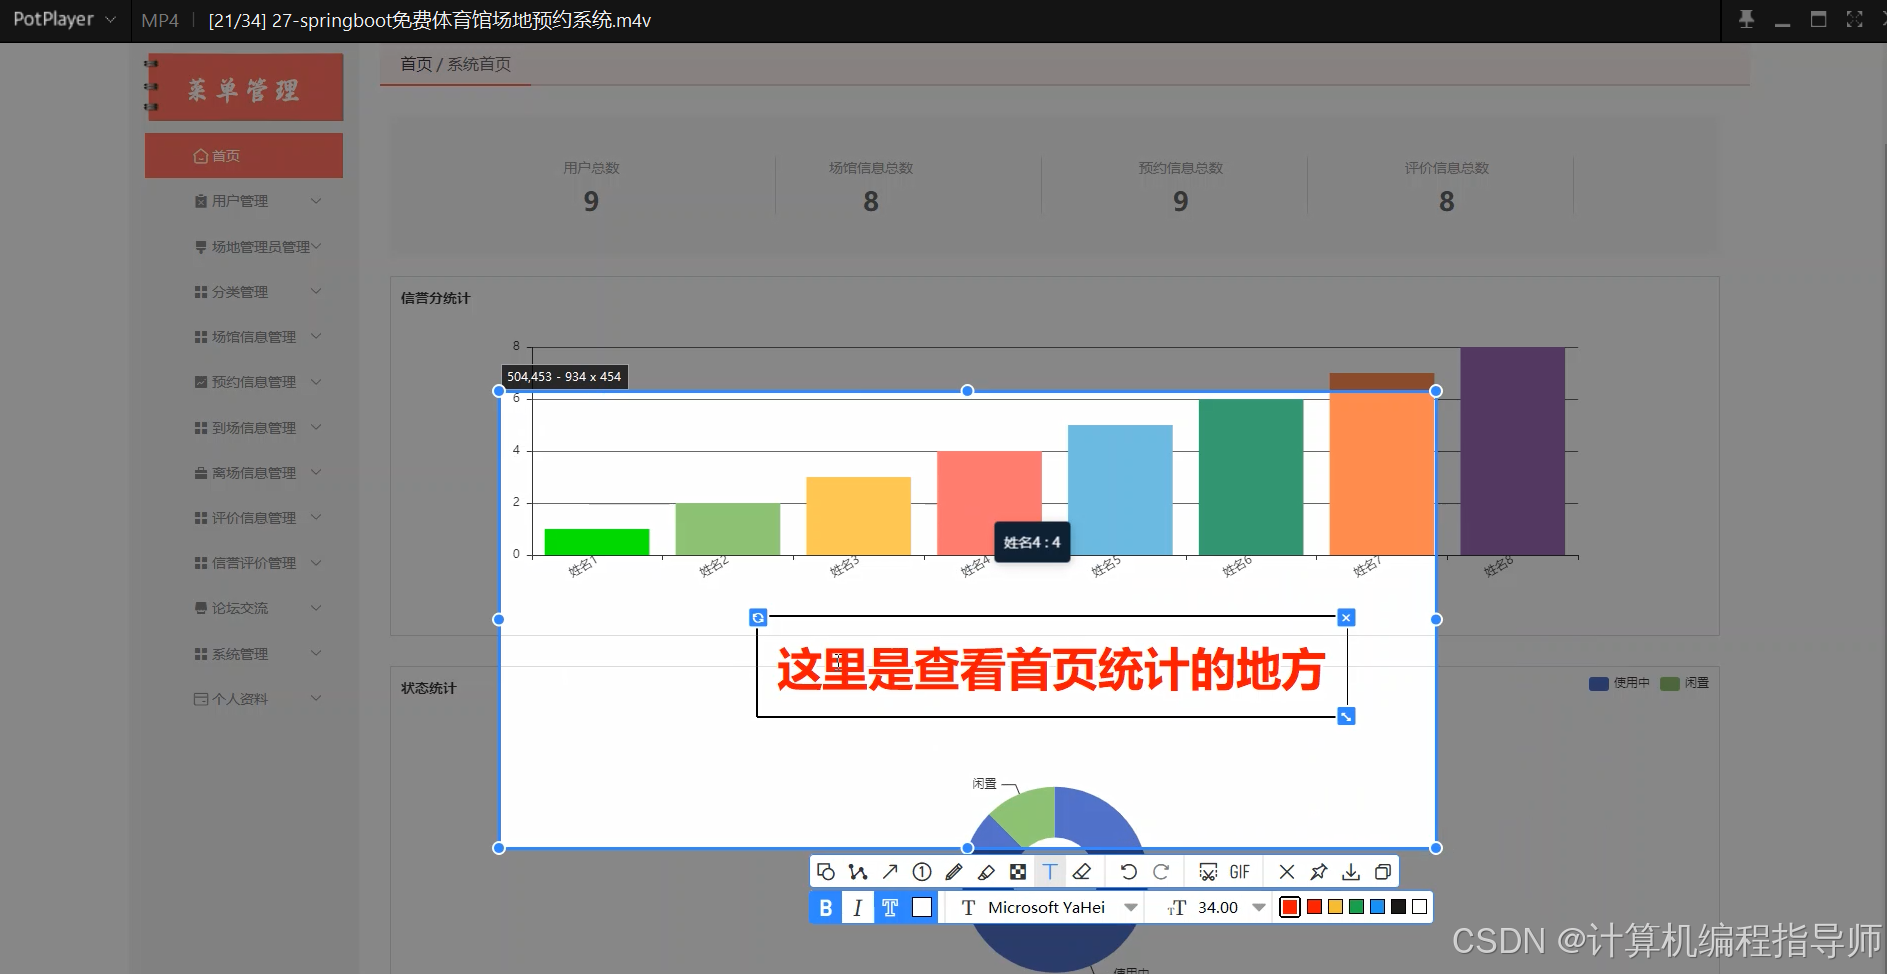Image resolution: width=1887 pixels, height=974 pixels.
Task: Toggle italic text formatting
Action: (x=857, y=907)
